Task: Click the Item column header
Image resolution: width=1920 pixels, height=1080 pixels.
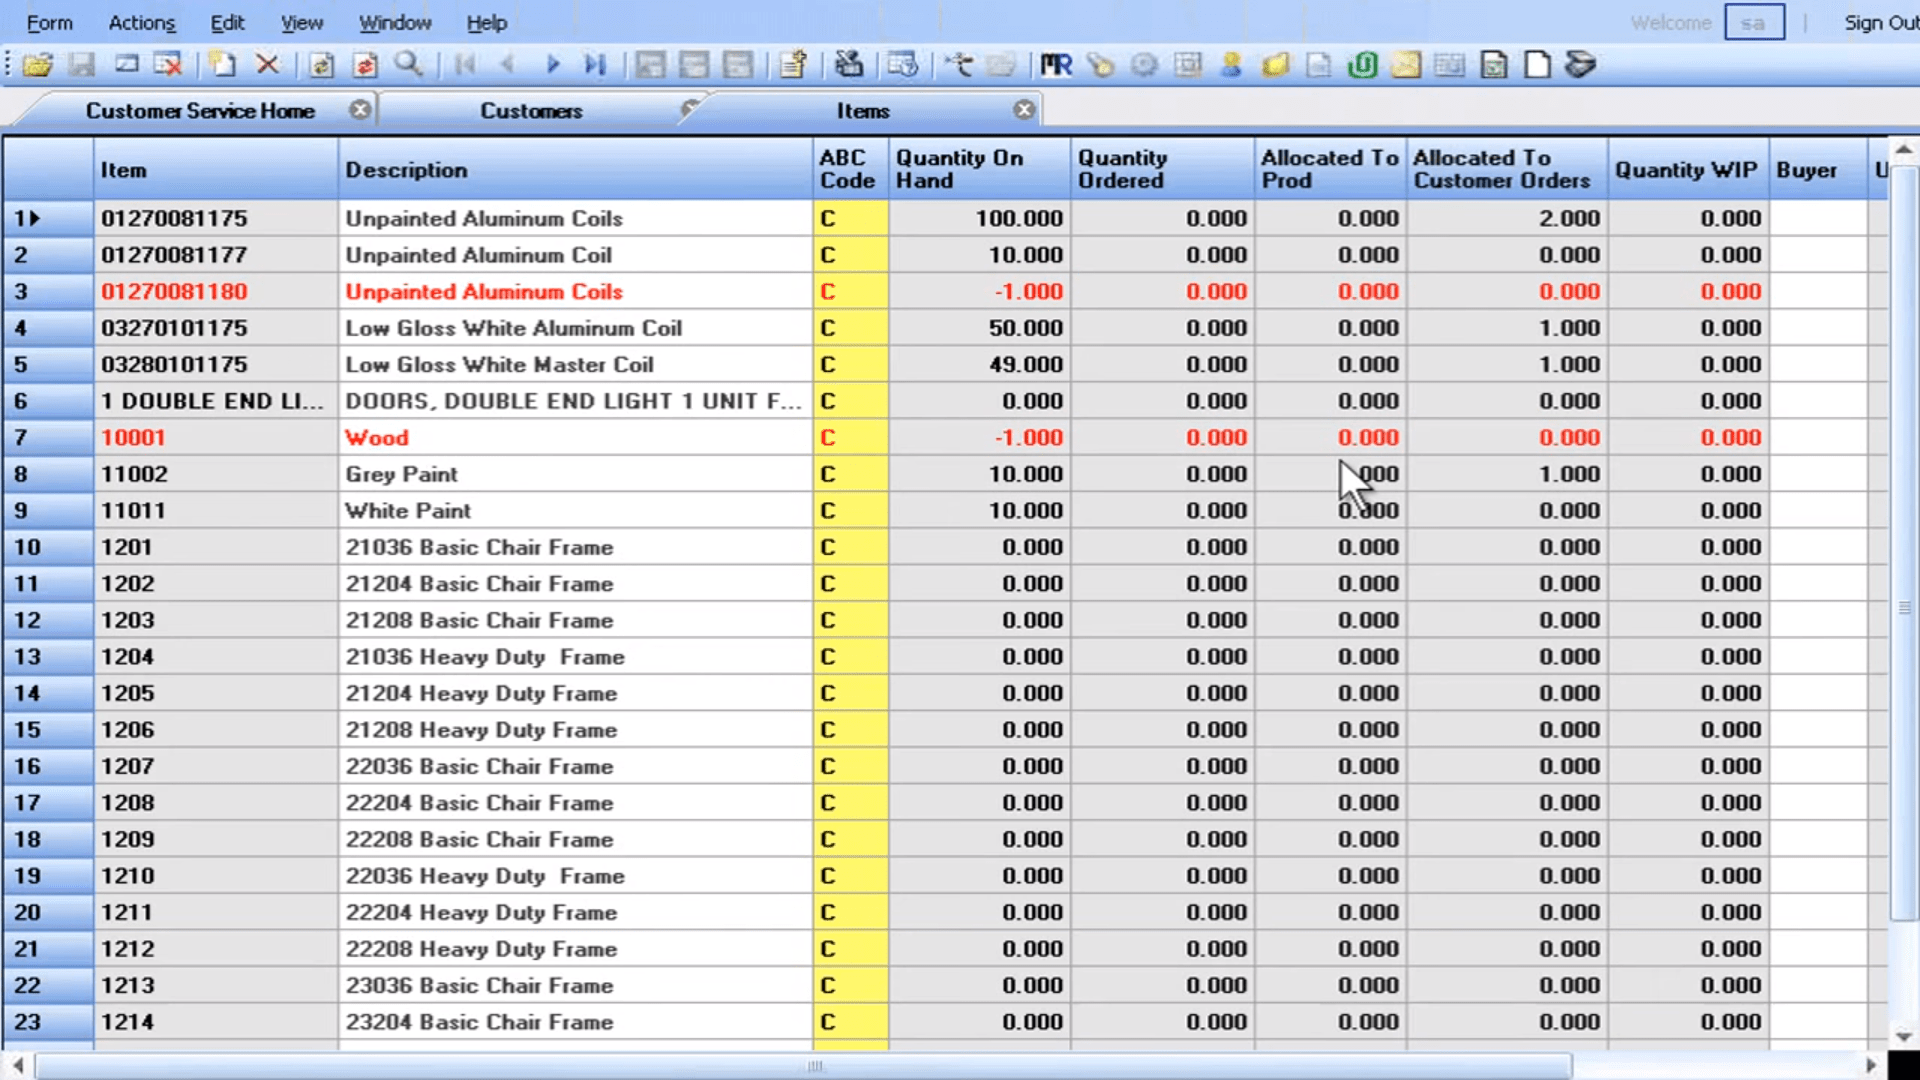Action: coord(215,170)
